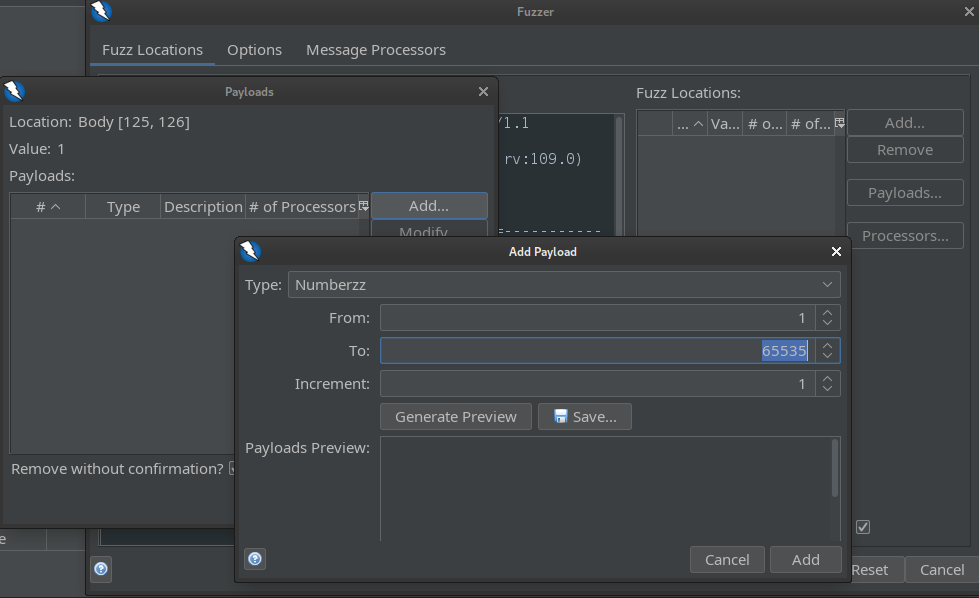Click the Processors button
Image resolution: width=979 pixels, height=598 pixels.
pos(904,235)
